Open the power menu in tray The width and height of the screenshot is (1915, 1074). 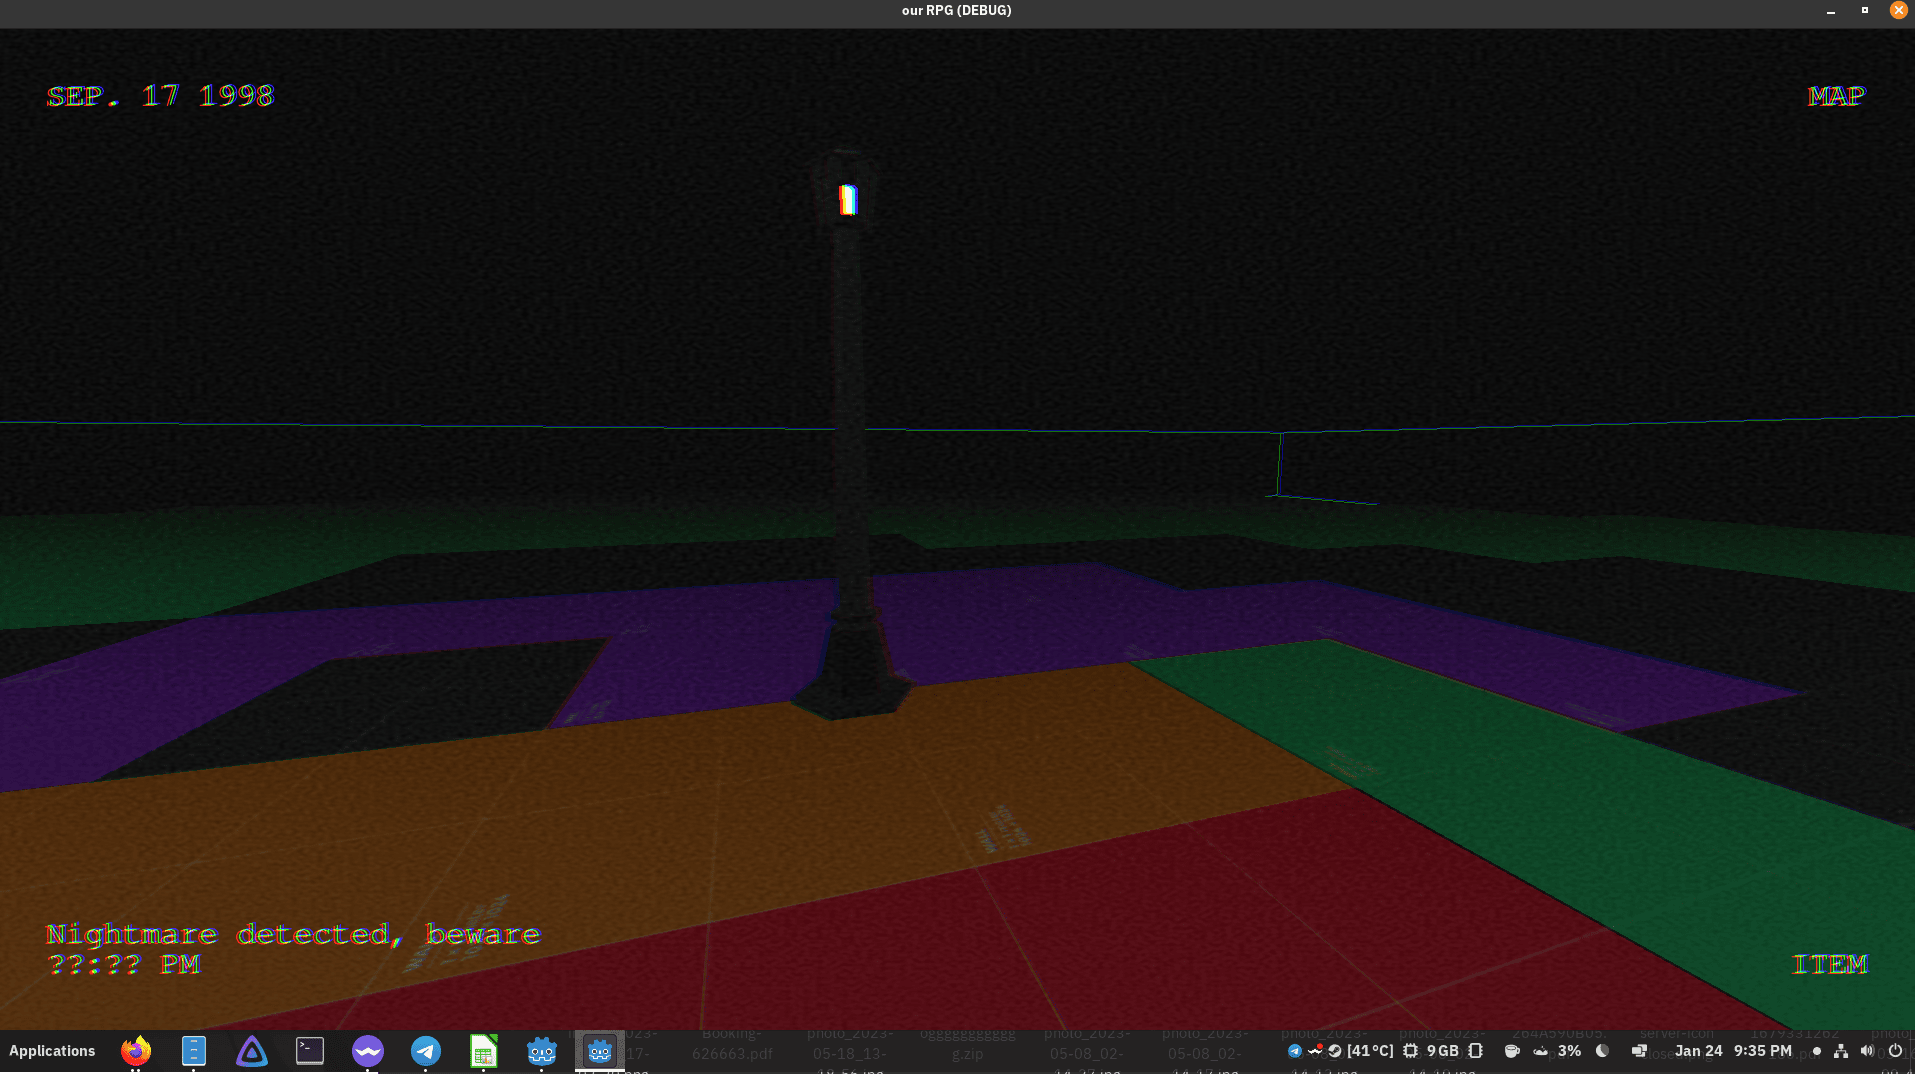[x=1895, y=1051]
